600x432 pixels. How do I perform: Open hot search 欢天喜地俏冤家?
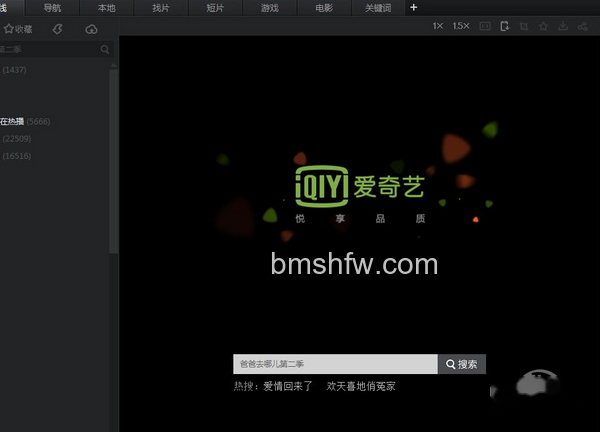tap(361, 386)
